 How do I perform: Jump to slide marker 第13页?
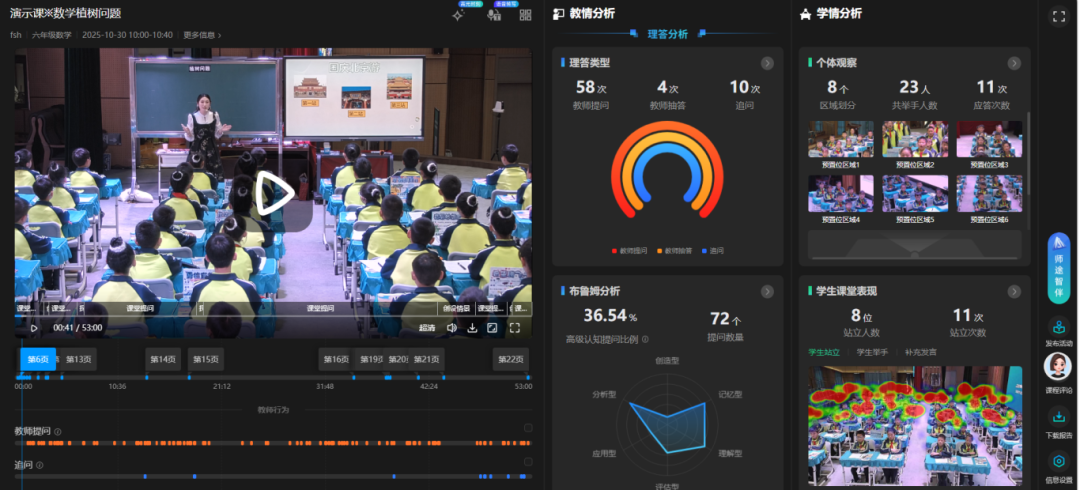(x=79, y=359)
